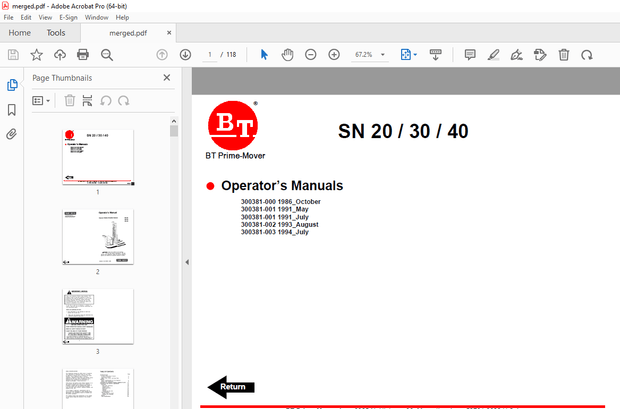
Task: Close the merged.pdf tab
Action: [169, 33]
